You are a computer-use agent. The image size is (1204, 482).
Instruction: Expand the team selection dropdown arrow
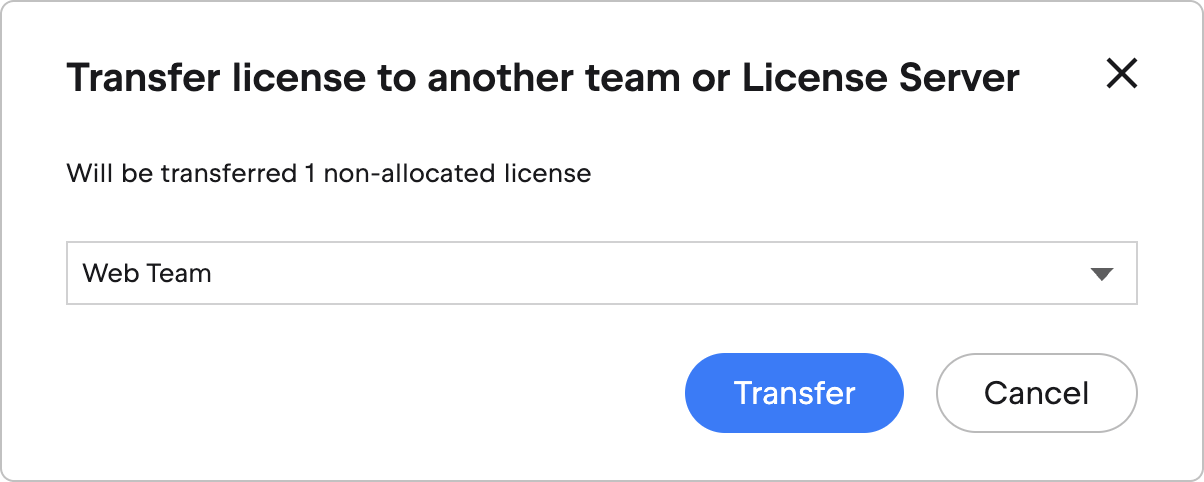[x=1101, y=274]
